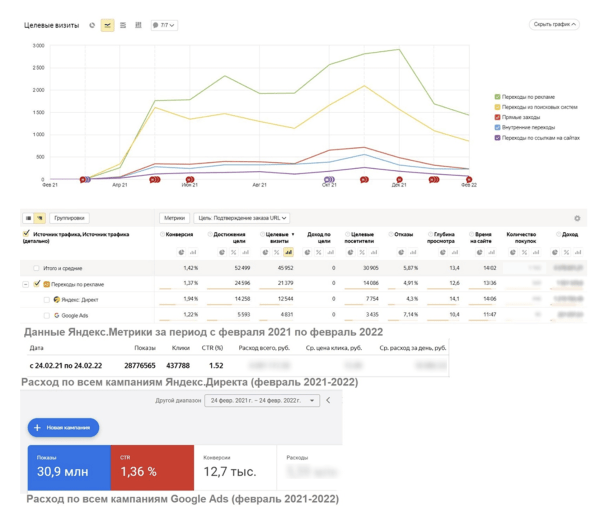Click annotation marker at Дек 21

(x=399, y=179)
